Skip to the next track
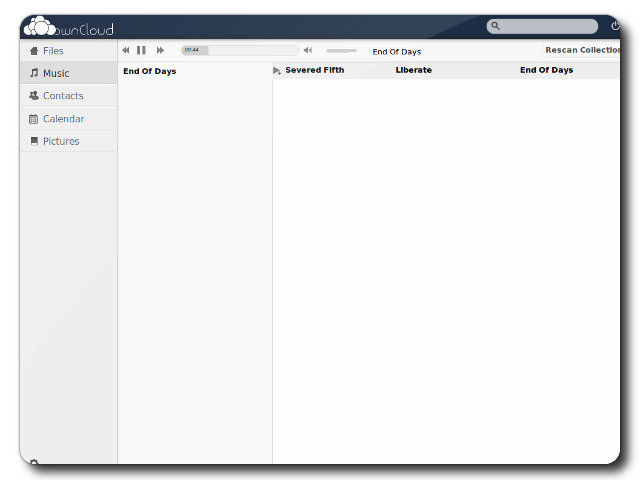Screen dimensions: 640x480 tap(160, 50)
